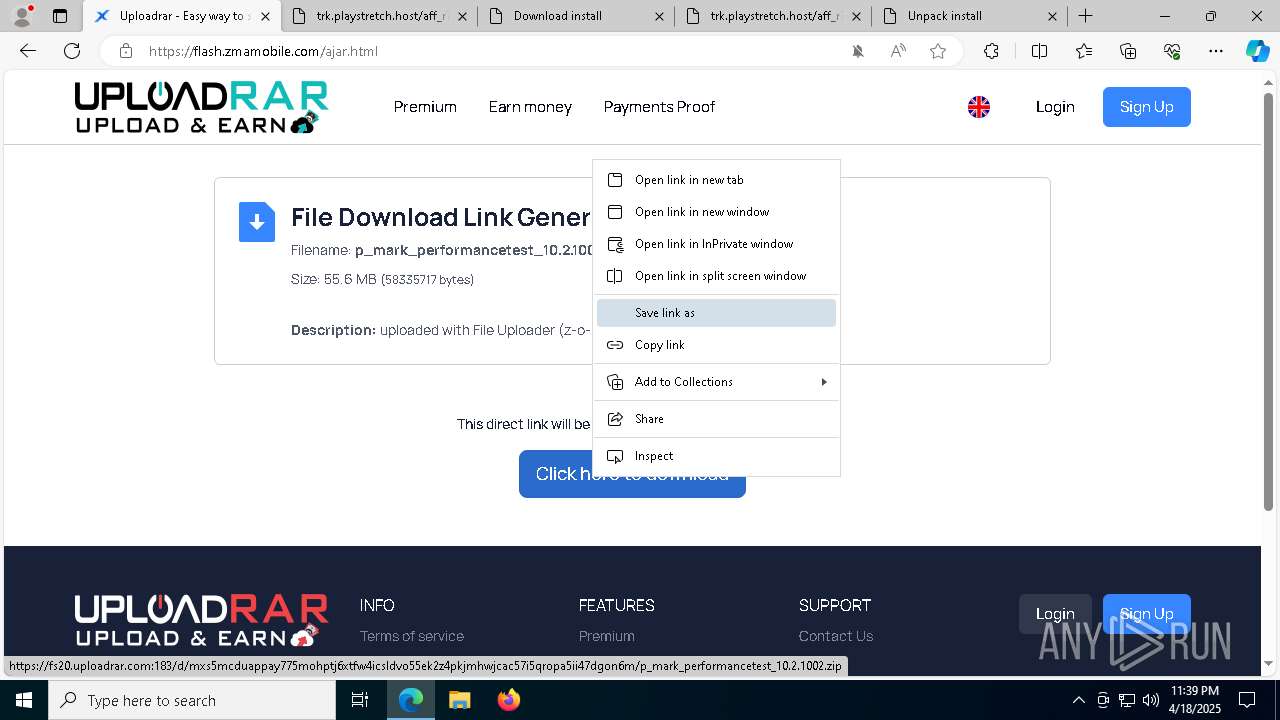Viewport: 1280px width, 720px height.
Task: Add a new browser tab
Action: [x=1086, y=16]
